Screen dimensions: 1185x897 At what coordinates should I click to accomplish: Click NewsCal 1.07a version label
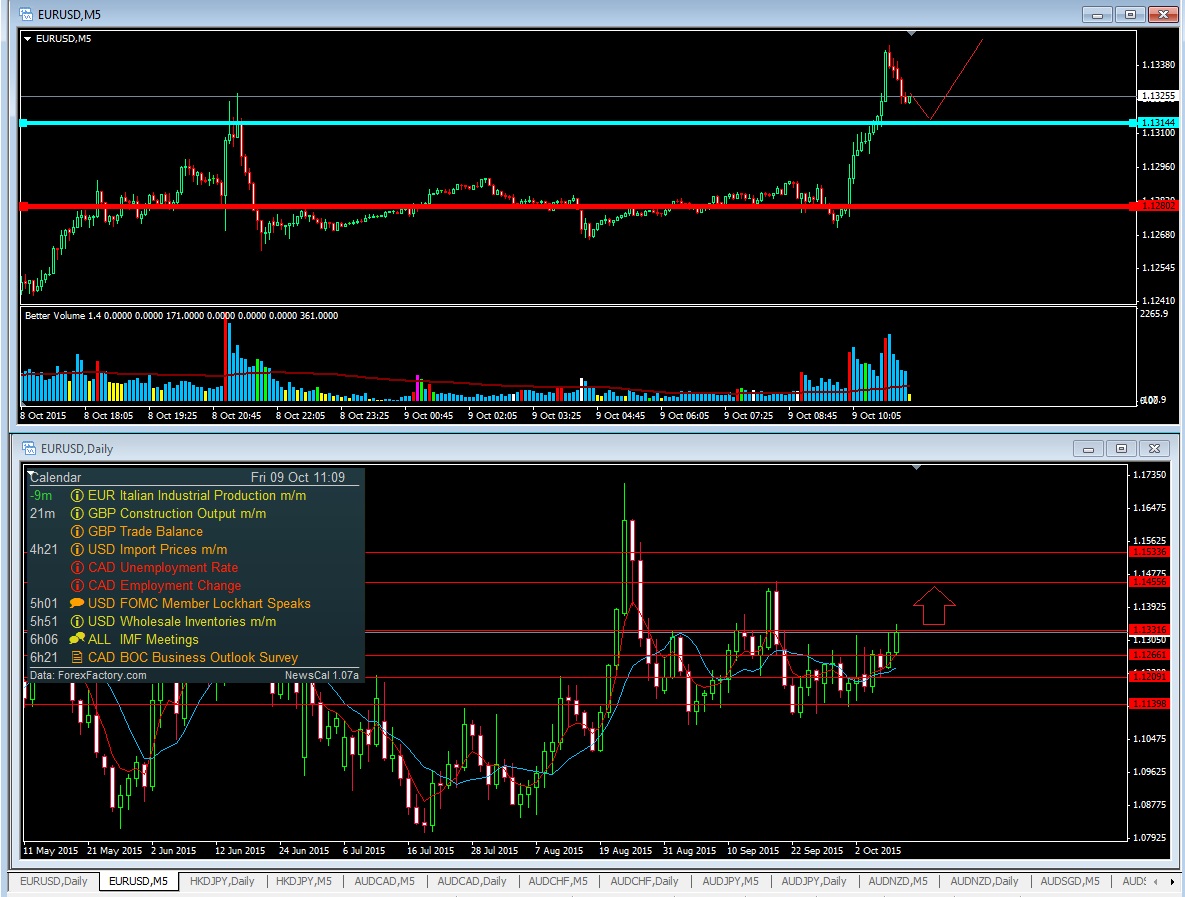(321, 676)
